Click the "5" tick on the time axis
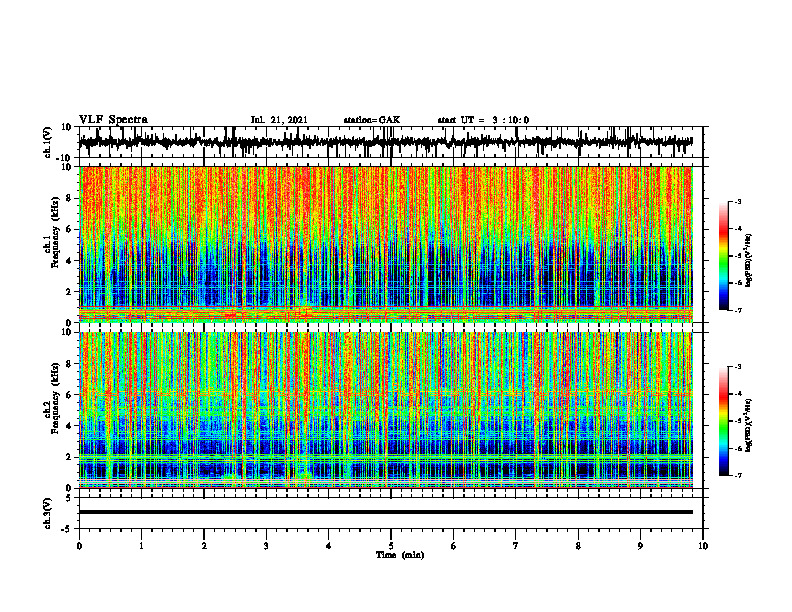 391,546
